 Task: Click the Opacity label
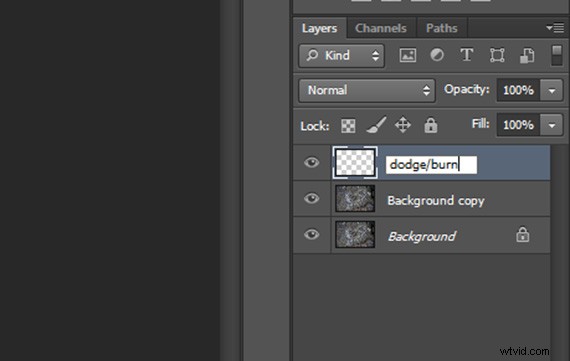point(467,89)
